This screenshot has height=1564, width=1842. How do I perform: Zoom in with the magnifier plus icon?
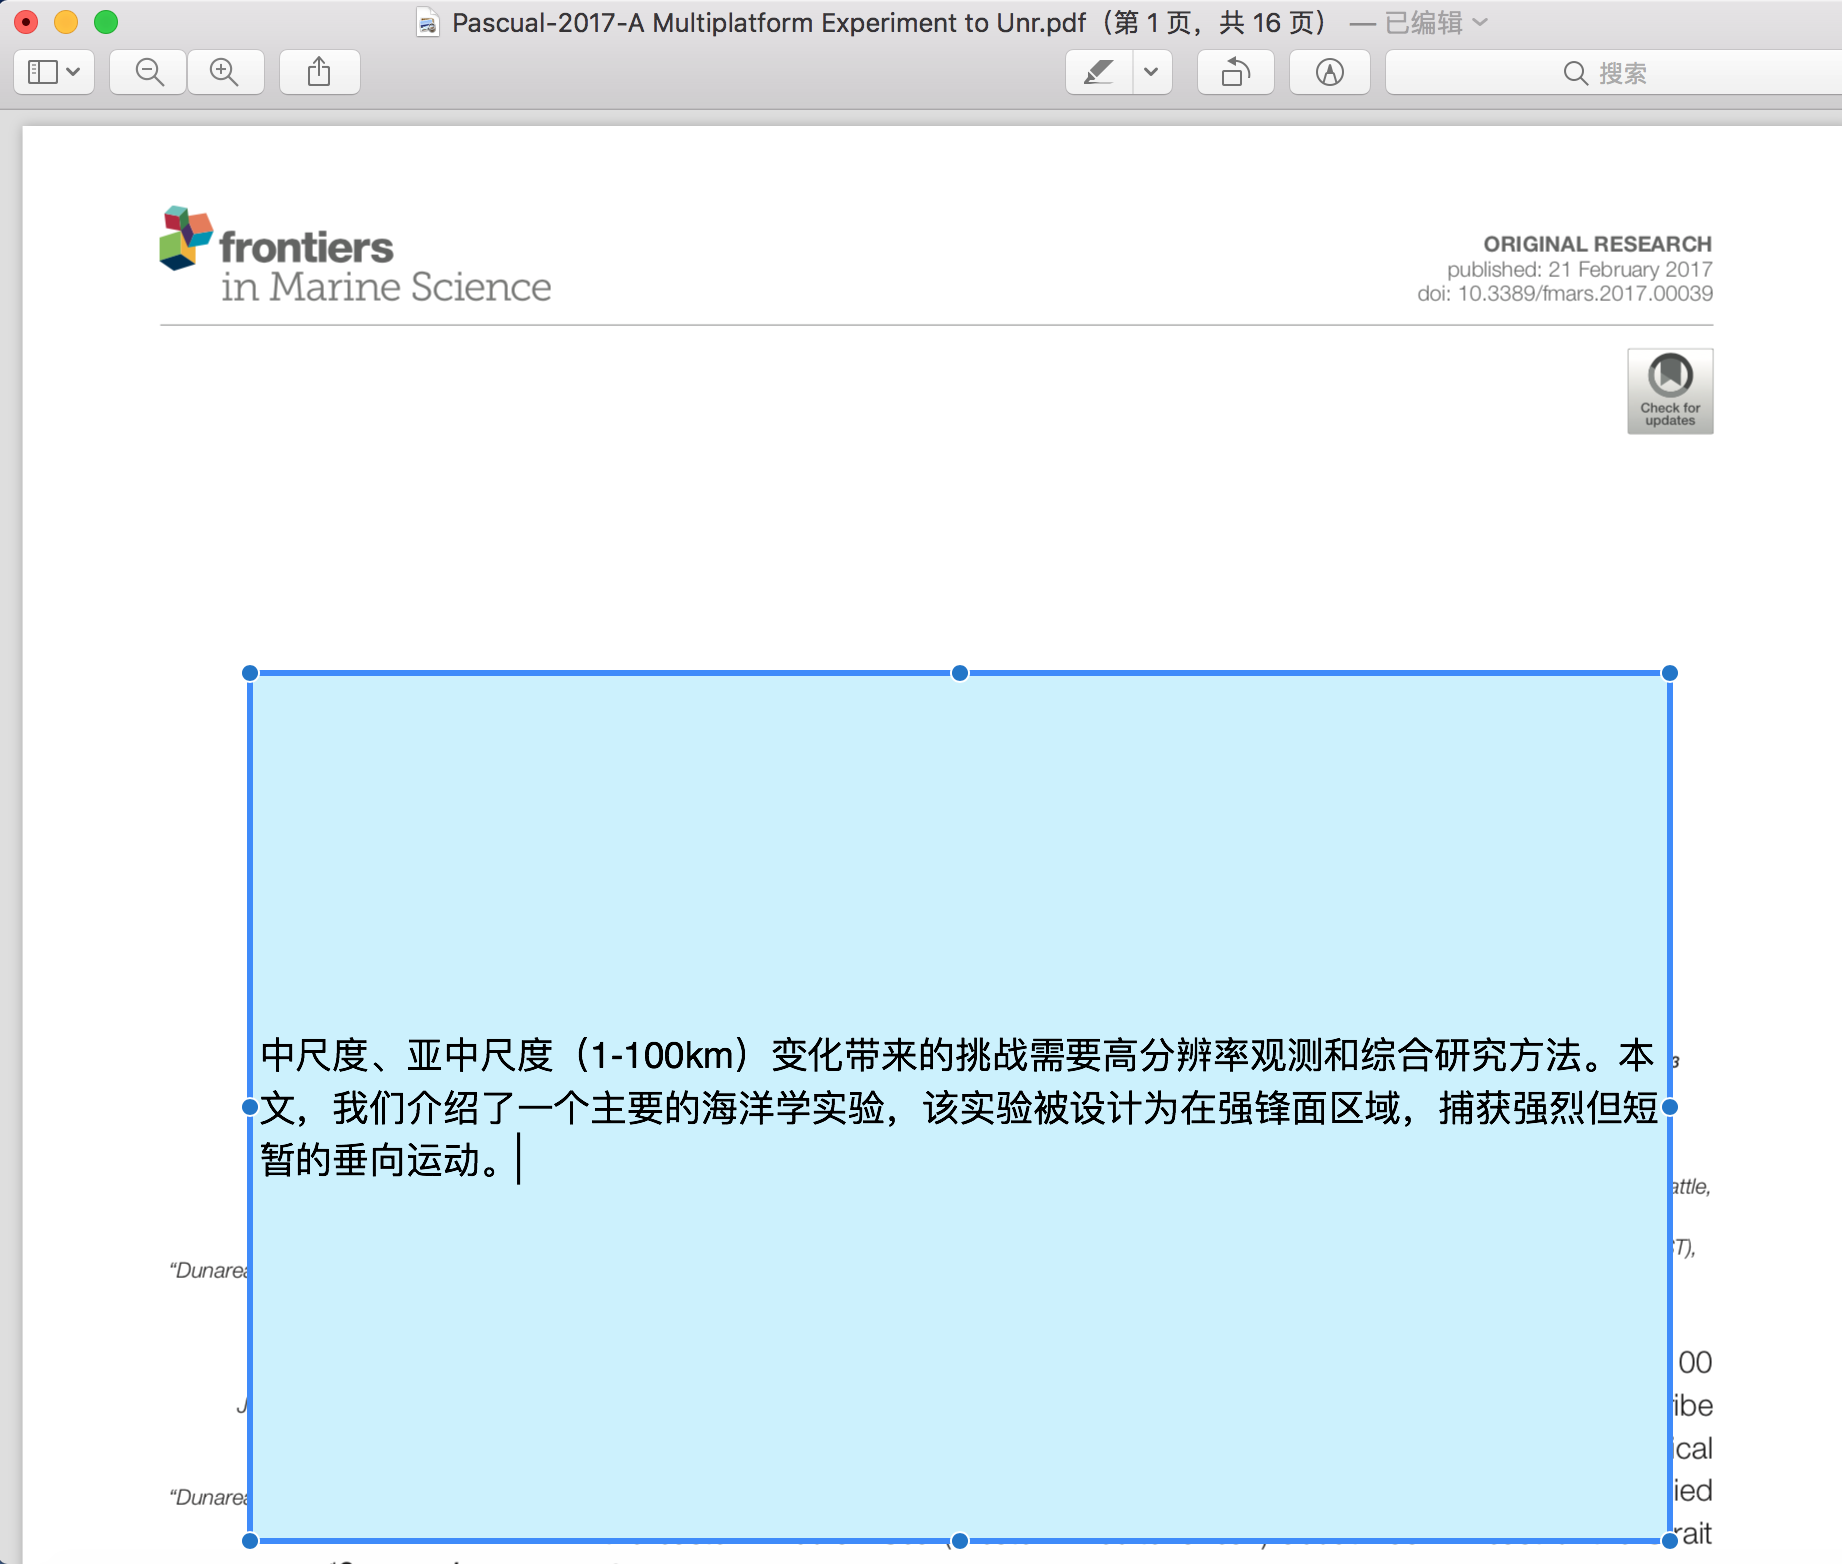[x=225, y=72]
